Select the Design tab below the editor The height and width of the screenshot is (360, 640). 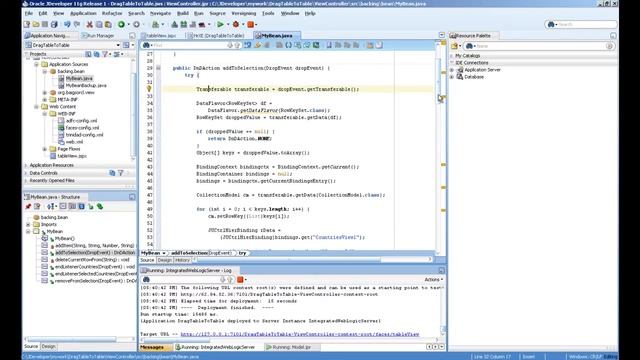pyautogui.click(x=164, y=260)
